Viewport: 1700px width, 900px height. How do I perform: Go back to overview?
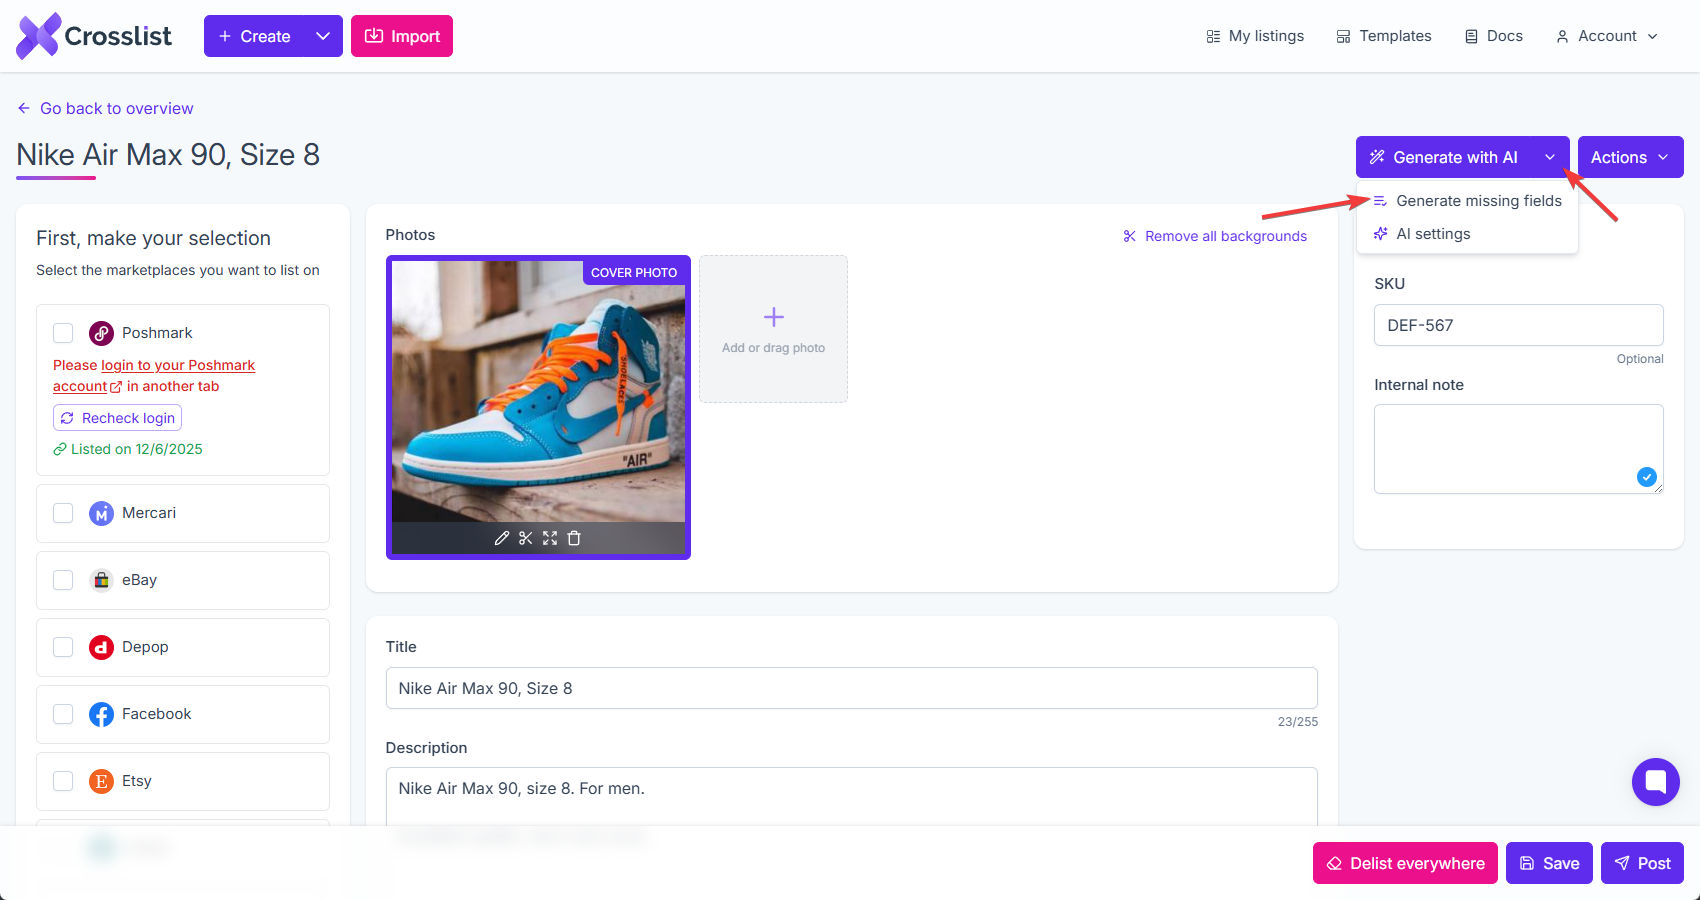[x=105, y=108]
